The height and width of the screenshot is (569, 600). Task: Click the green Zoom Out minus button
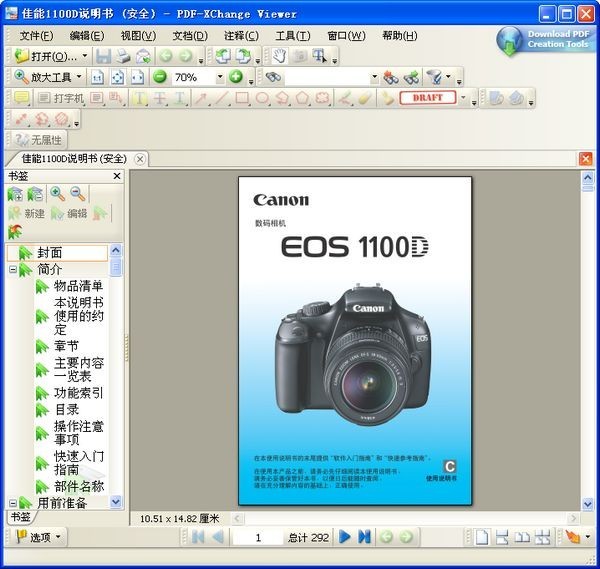point(160,77)
